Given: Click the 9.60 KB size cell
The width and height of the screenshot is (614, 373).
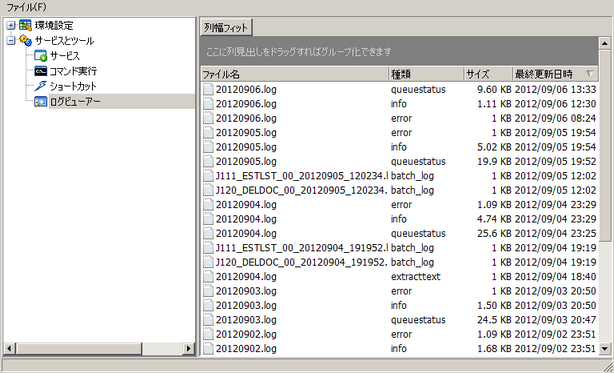Looking at the screenshot, I should (494, 90).
